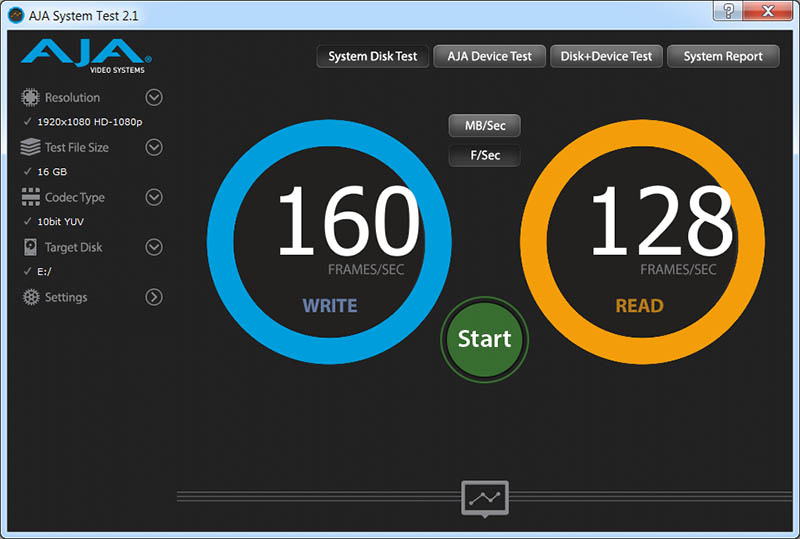Click the E:/ target disk value
Viewport: 800px width, 539px height.
[44, 272]
